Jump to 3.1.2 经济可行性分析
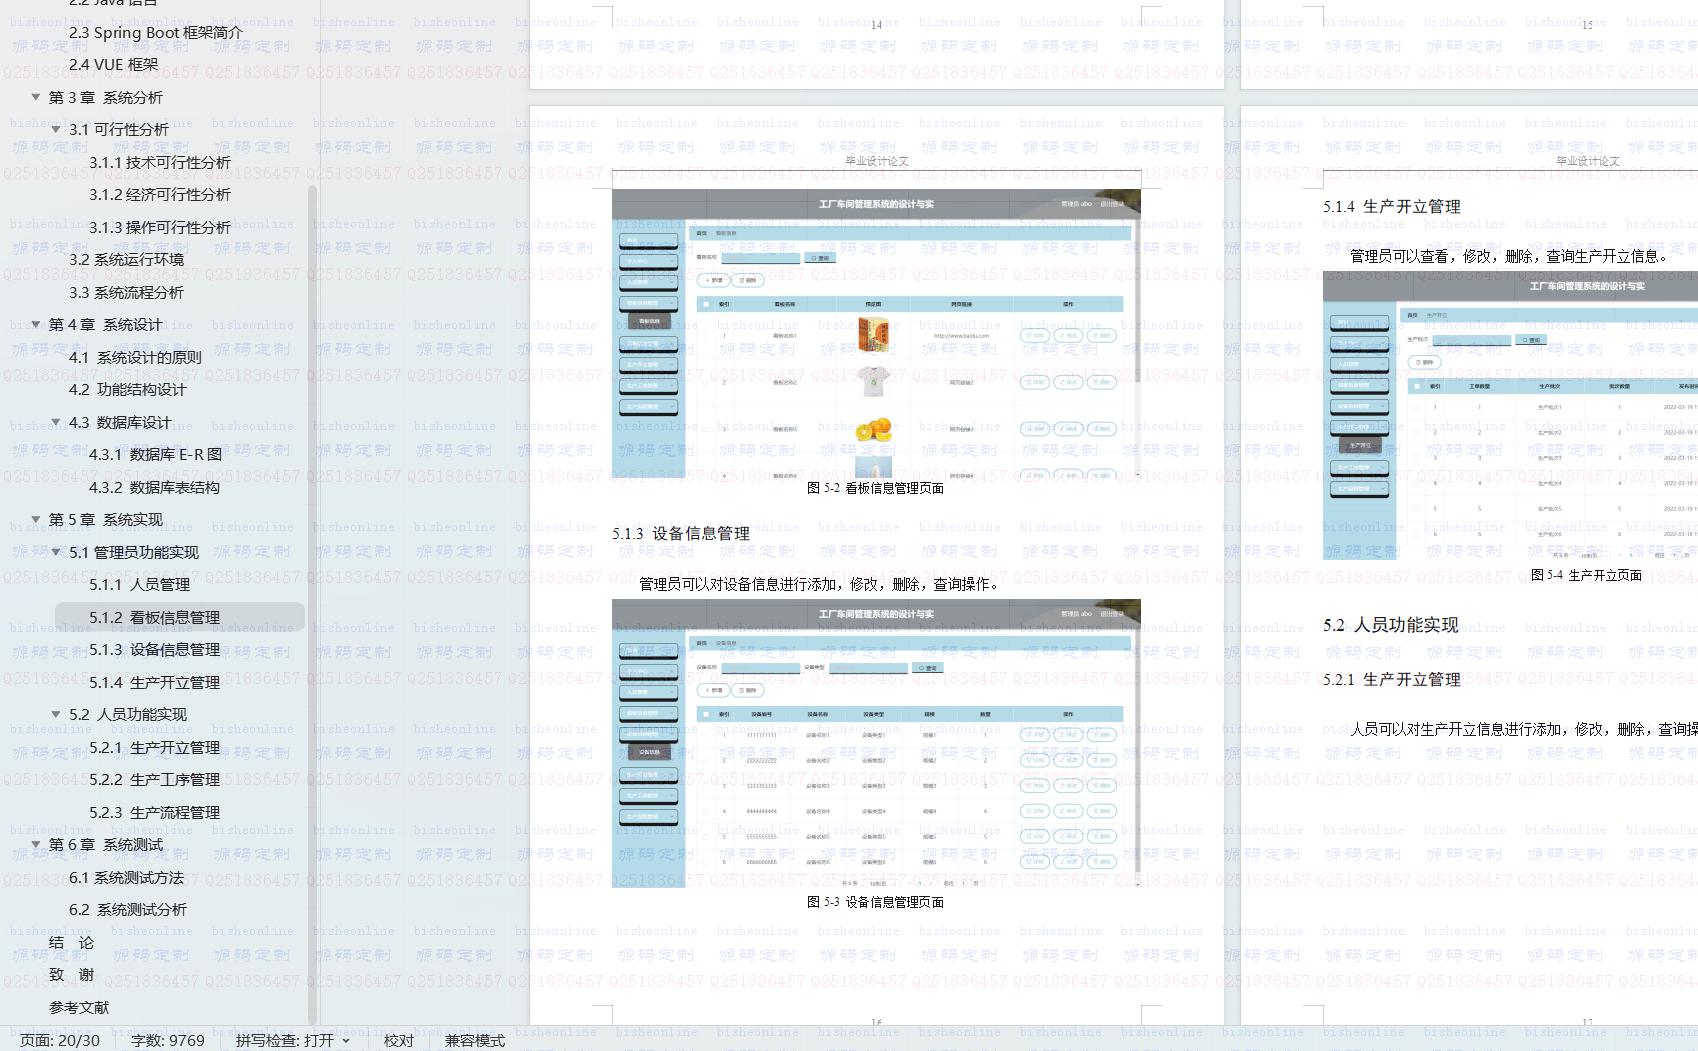Screen dimensions: 1698x1051 coord(160,194)
